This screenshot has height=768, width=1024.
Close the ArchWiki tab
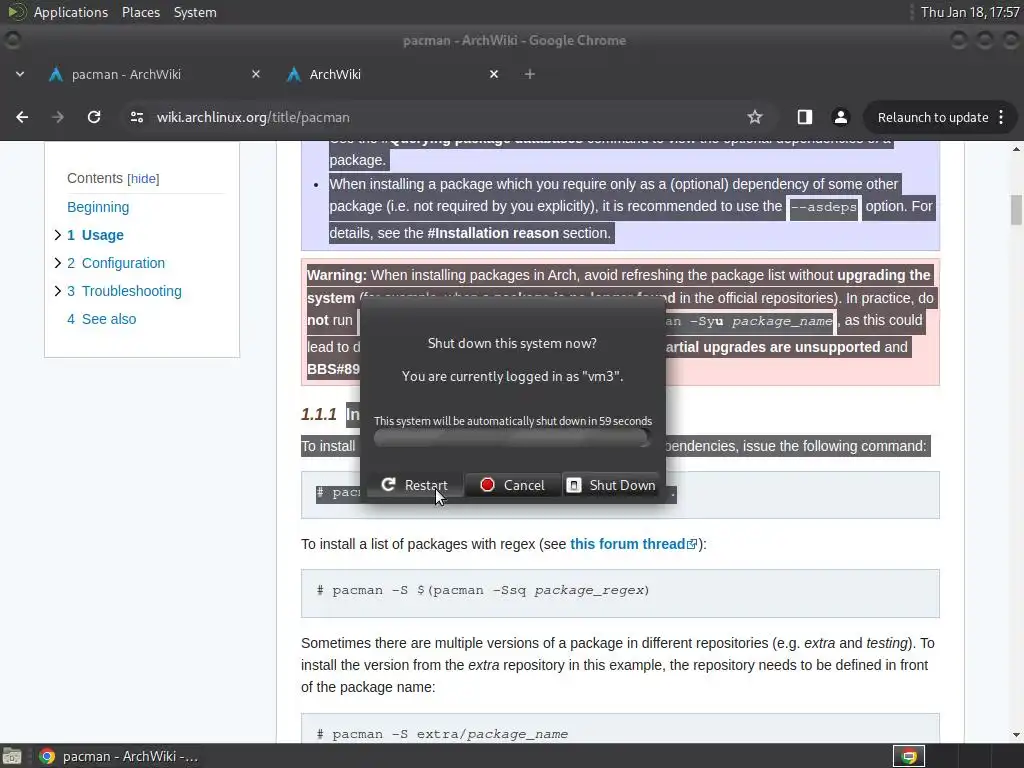point(494,74)
